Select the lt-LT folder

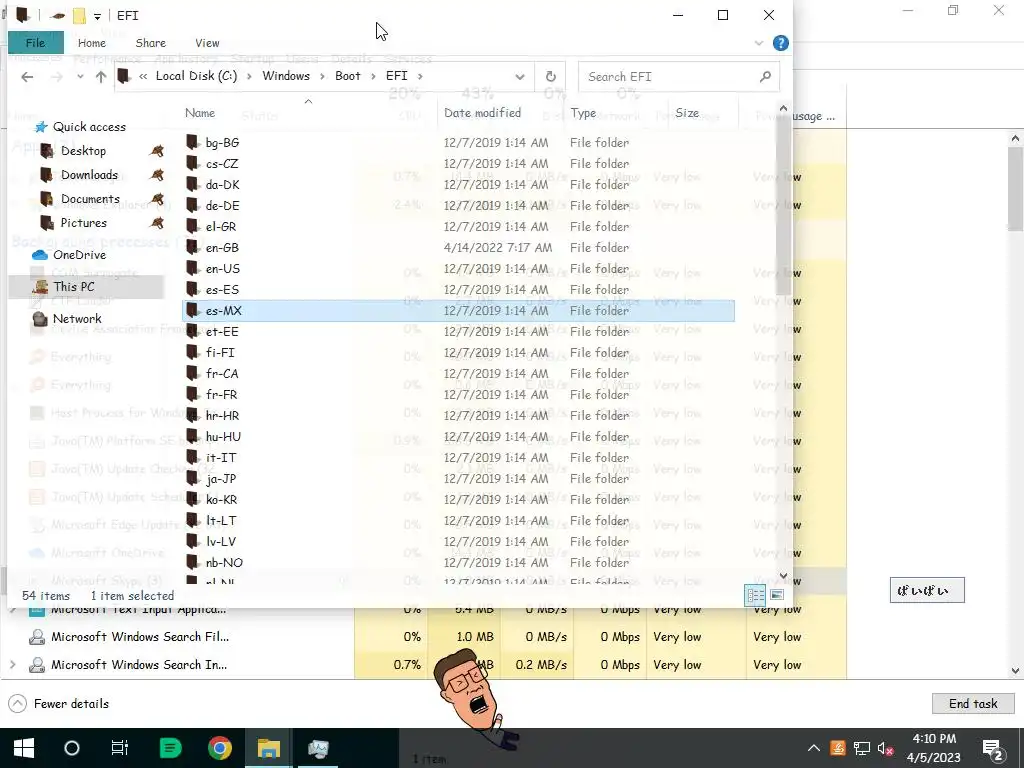coord(221,520)
